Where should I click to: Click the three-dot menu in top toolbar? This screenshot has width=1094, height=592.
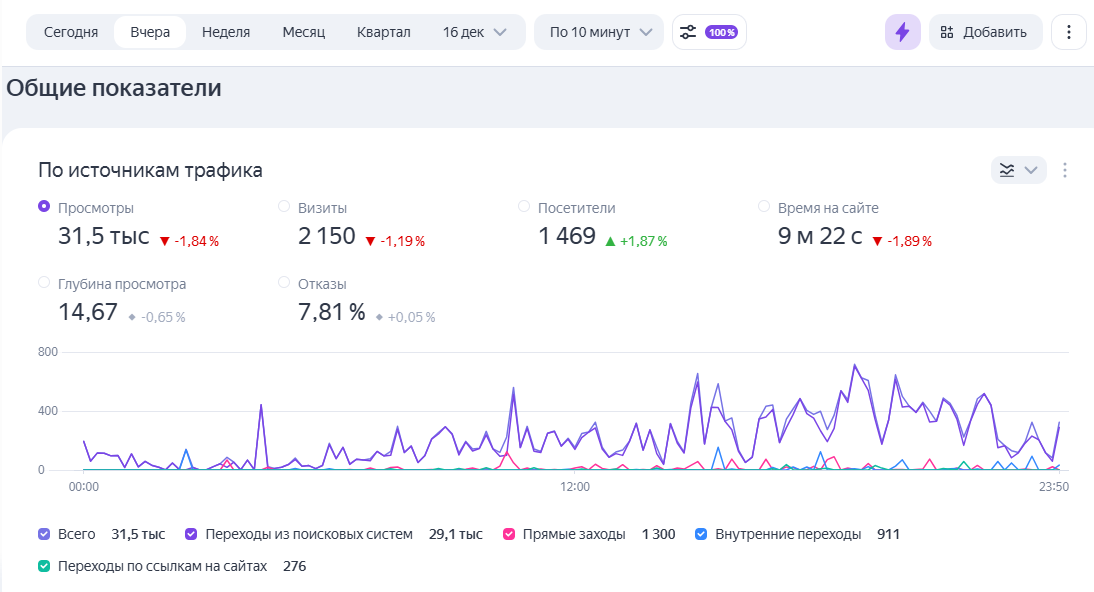tap(1068, 32)
